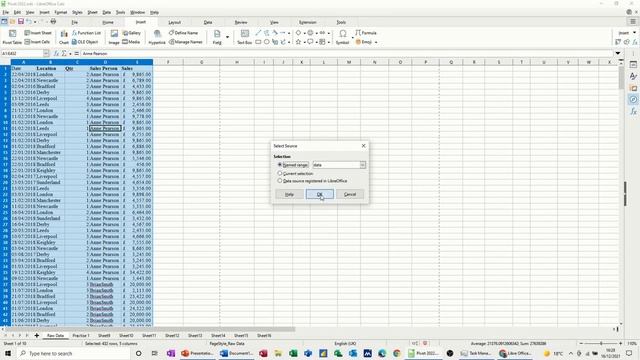640x360 pixels.
Task: Open Manage Names
Action: (x=186, y=42)
